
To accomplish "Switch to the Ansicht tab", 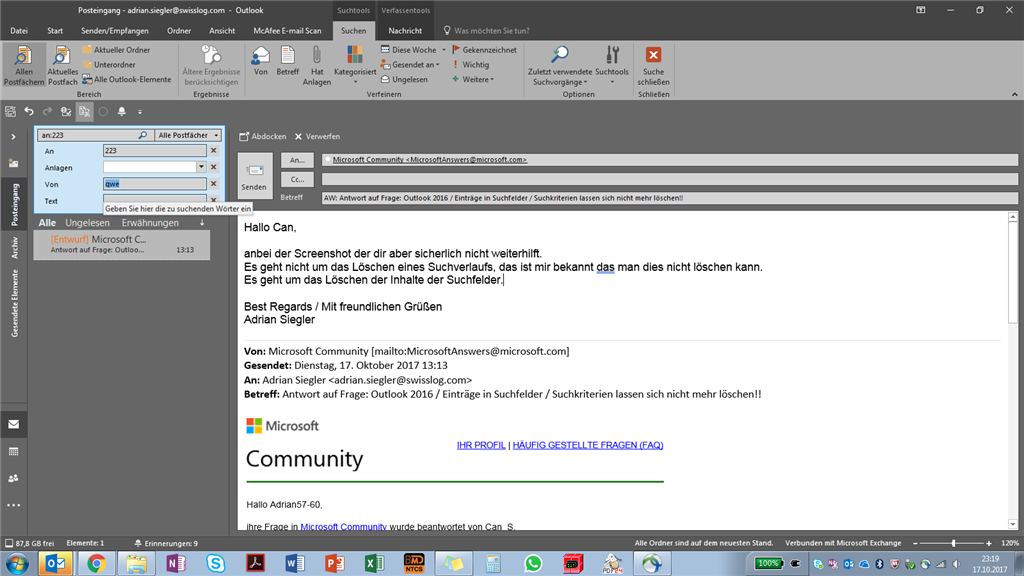I will (222, 31).
